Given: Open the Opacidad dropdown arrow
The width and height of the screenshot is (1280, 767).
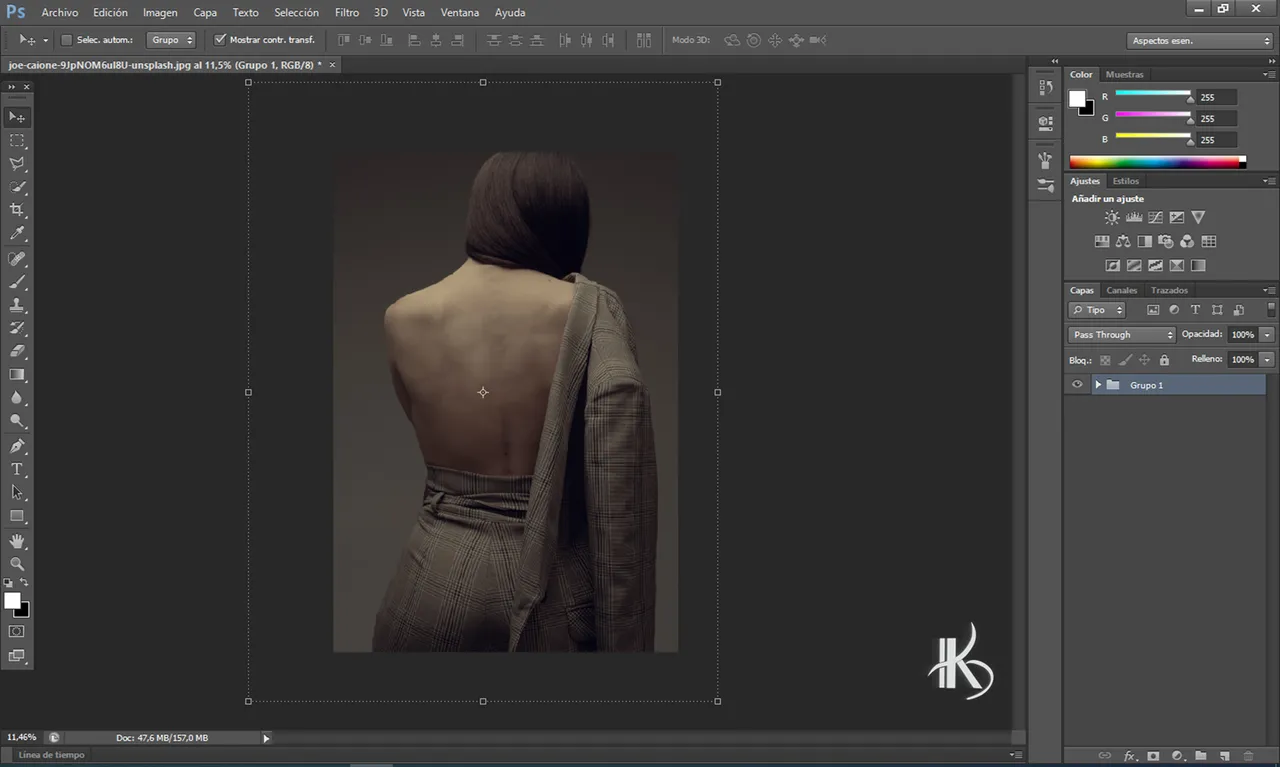Looking at the screenshot, I should click(x=1267, y=335).
